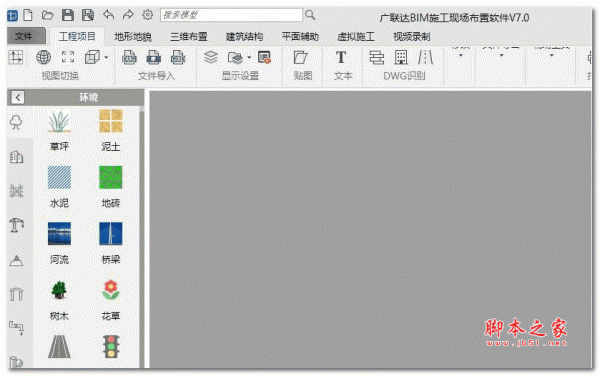This screenshot has height=376, width=600.
Task: Choose the 河流 river item
Action: [59, 244]
